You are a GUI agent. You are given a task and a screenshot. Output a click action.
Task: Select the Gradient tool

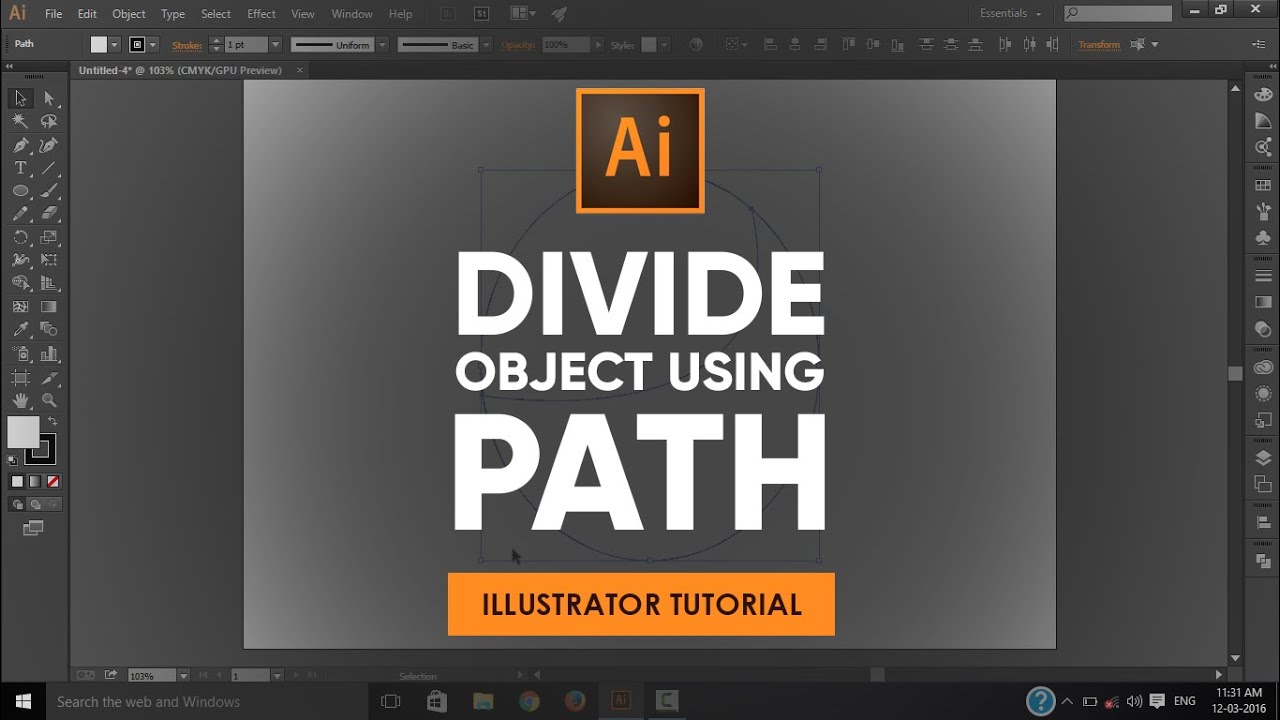pos(49,307)
